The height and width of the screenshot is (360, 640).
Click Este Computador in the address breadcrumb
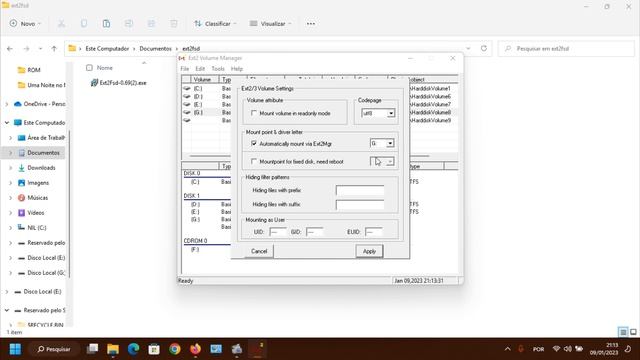click(107, 49)
